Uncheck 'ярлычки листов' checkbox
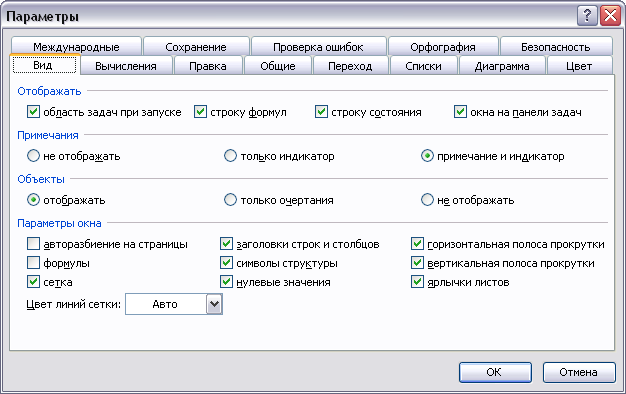Viewport: 626px width, 394px height. click(x=417, y=282)
